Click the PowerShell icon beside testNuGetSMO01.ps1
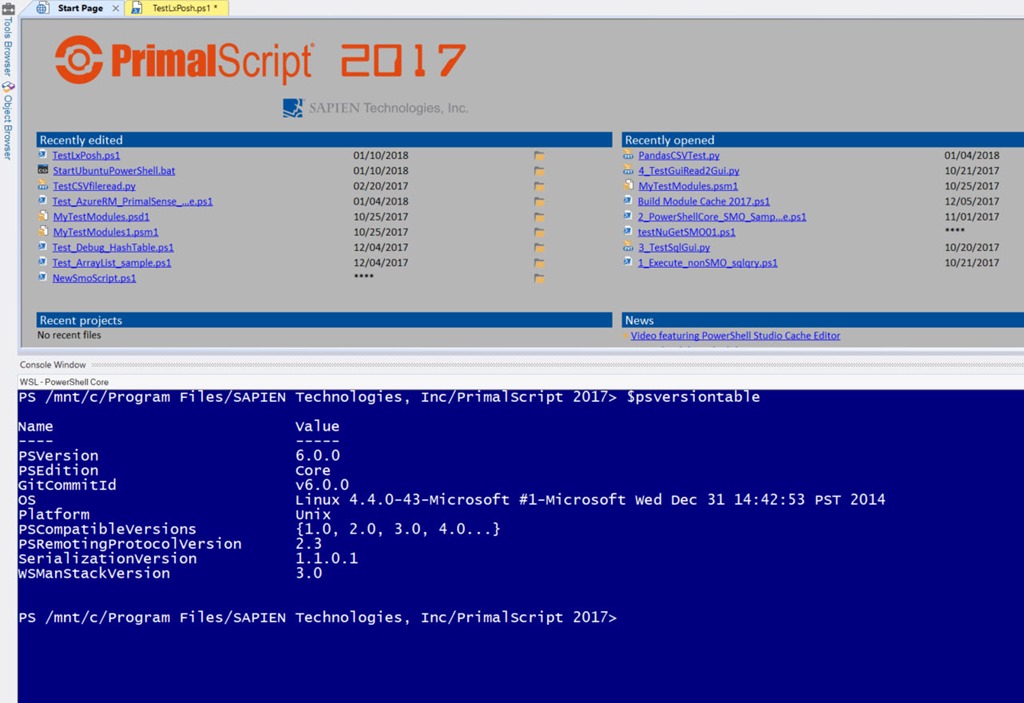1024x703 pixels. (628, 231)
